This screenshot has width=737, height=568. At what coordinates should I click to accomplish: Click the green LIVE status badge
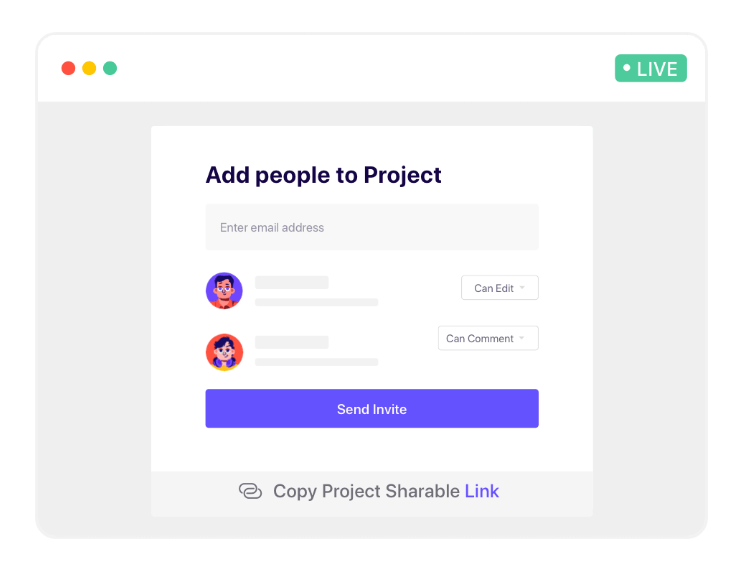651,68
